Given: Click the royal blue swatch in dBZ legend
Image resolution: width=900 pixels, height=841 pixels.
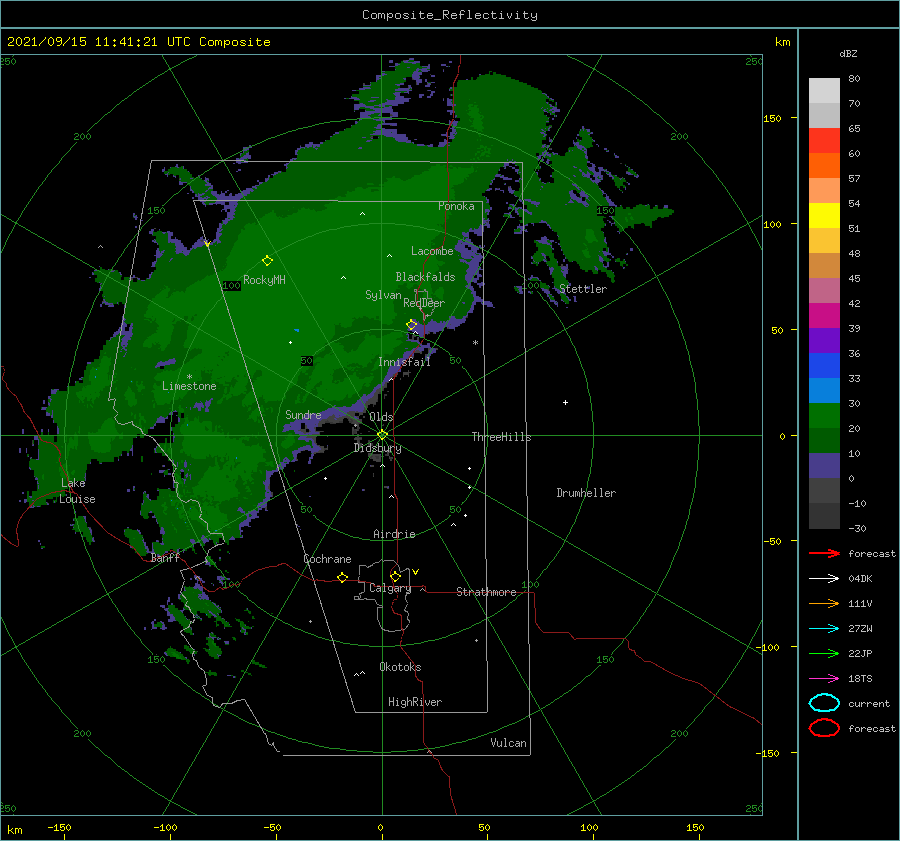Looking at the screenshot, I should tap(824, 365).
